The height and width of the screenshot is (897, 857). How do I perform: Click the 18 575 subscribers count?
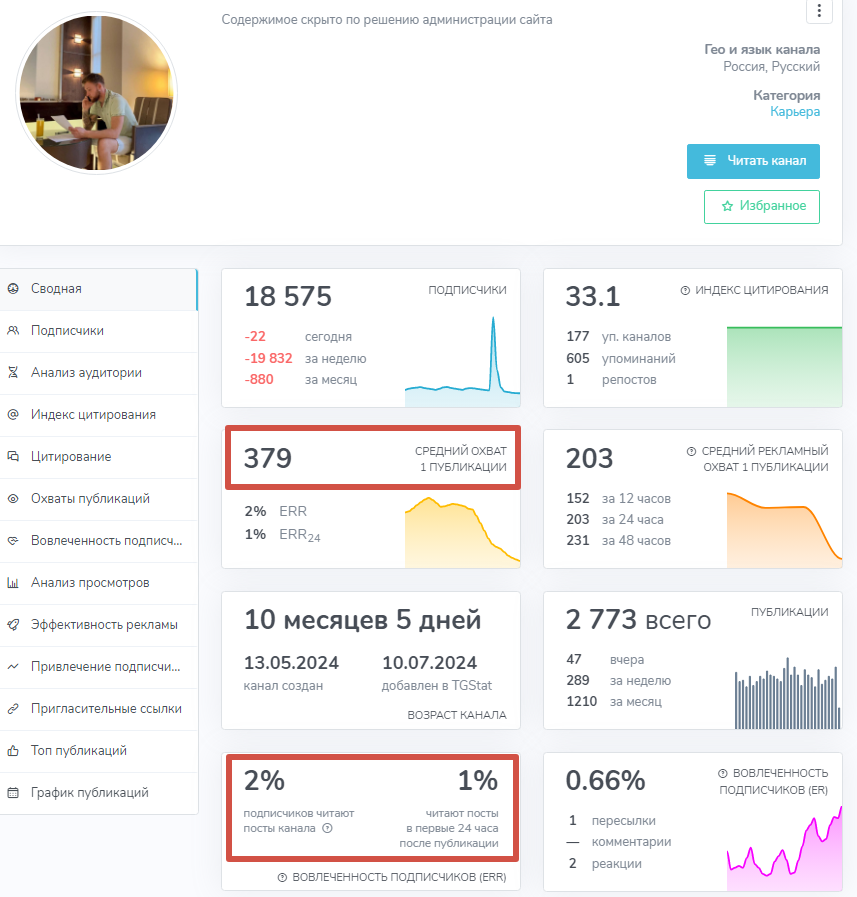coord(288,296)
